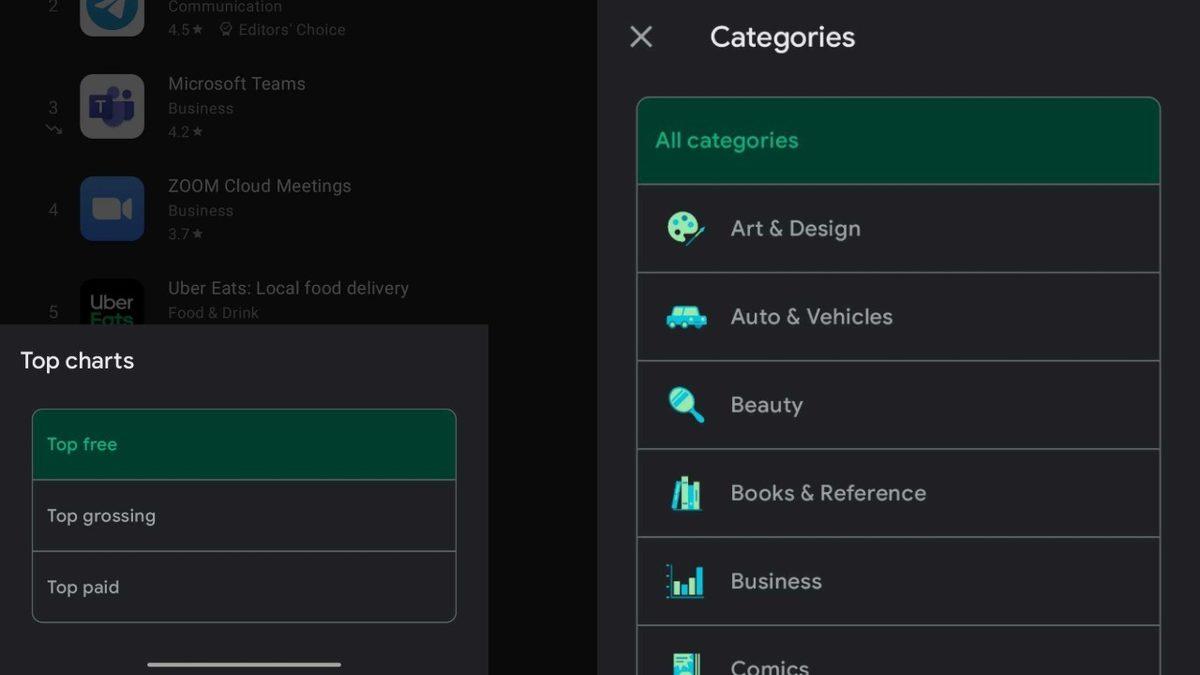Select the Auto & Vehicles car icon
The image size is (1200, 675).
coord(685,317)
